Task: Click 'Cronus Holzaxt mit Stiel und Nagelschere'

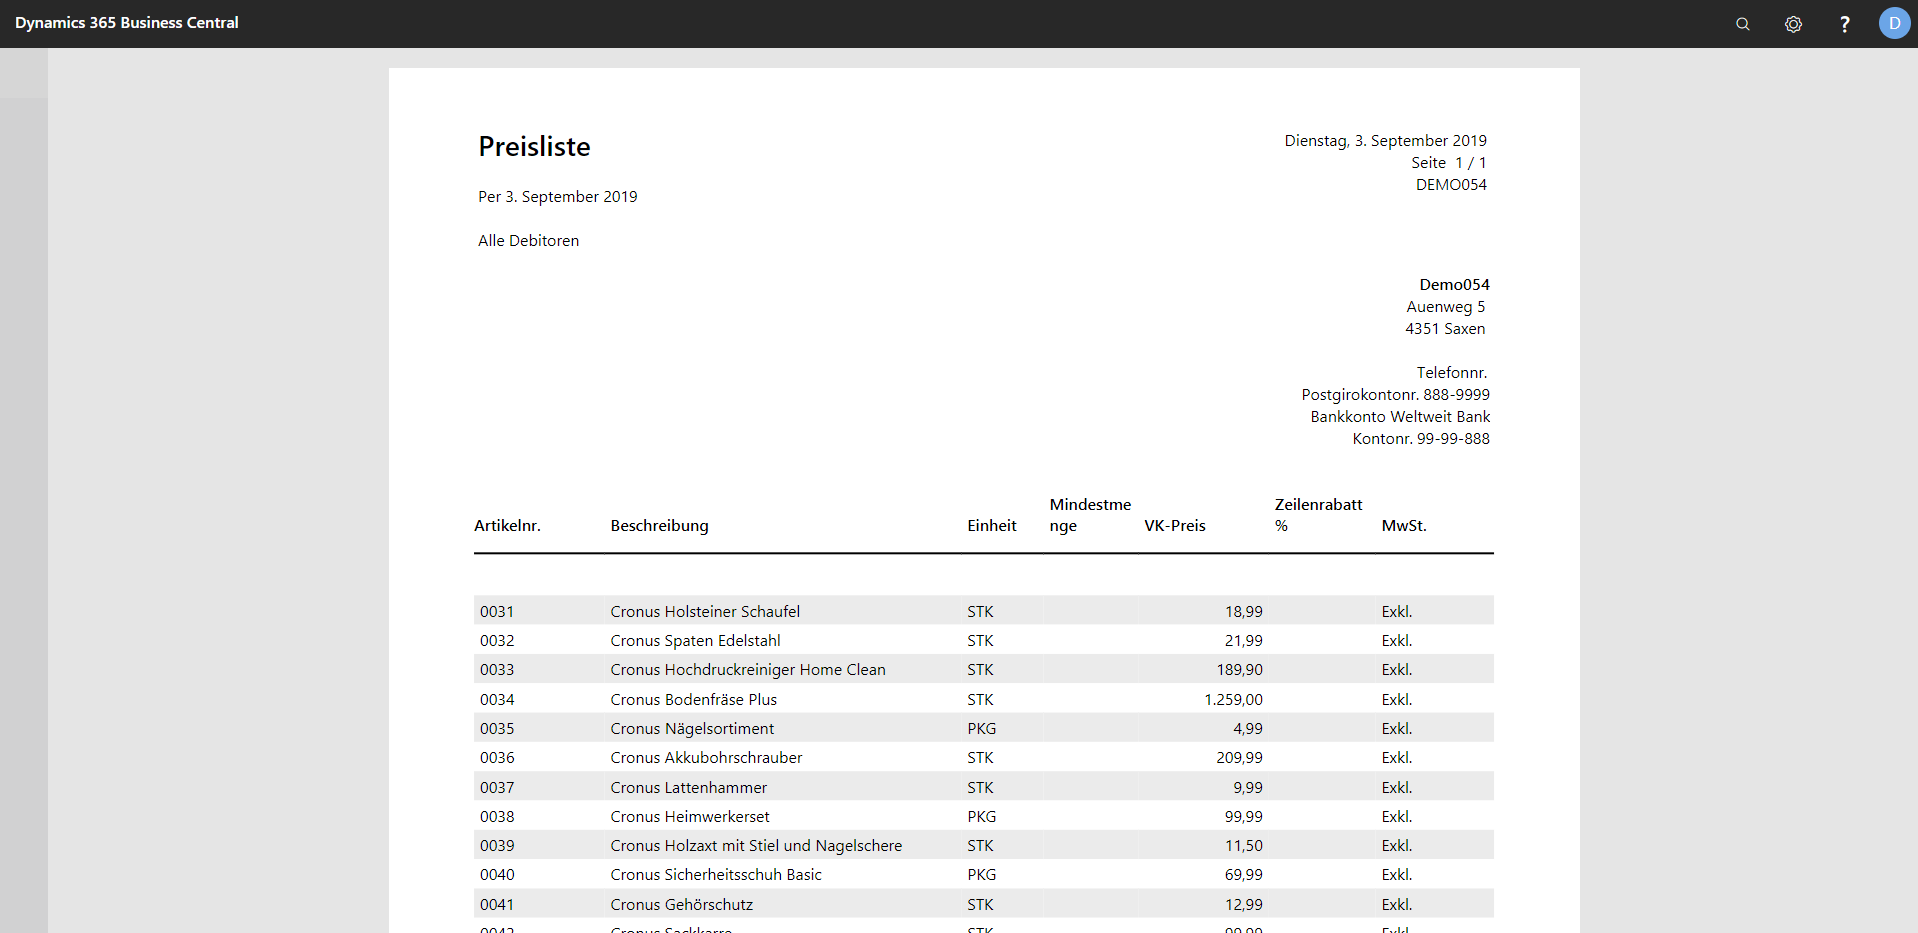Action: 756,846
